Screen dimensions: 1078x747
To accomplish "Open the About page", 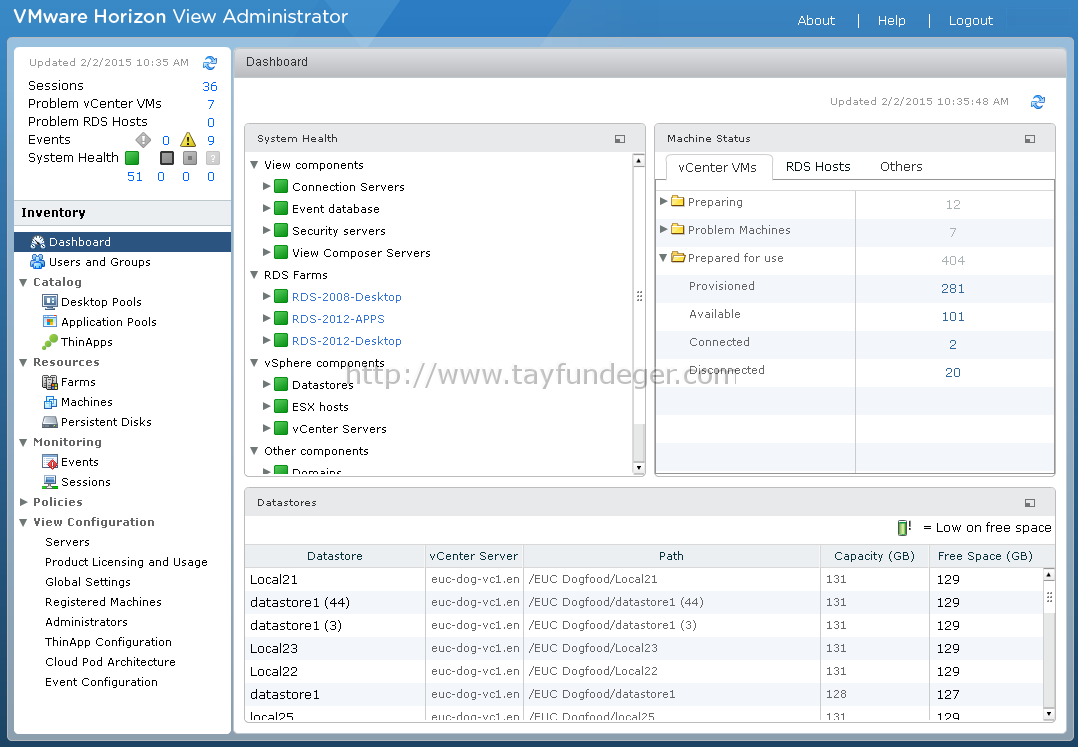I will point(816,21).
